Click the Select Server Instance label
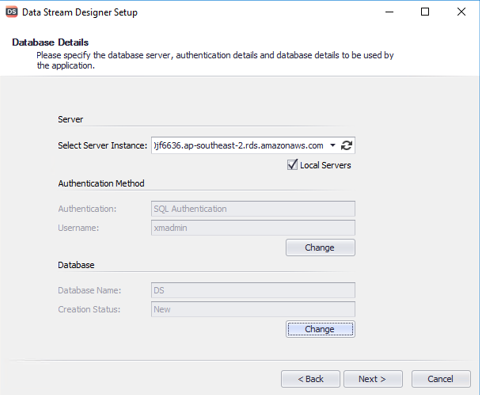Screen dimensions: 480x395 click(102, 146)
